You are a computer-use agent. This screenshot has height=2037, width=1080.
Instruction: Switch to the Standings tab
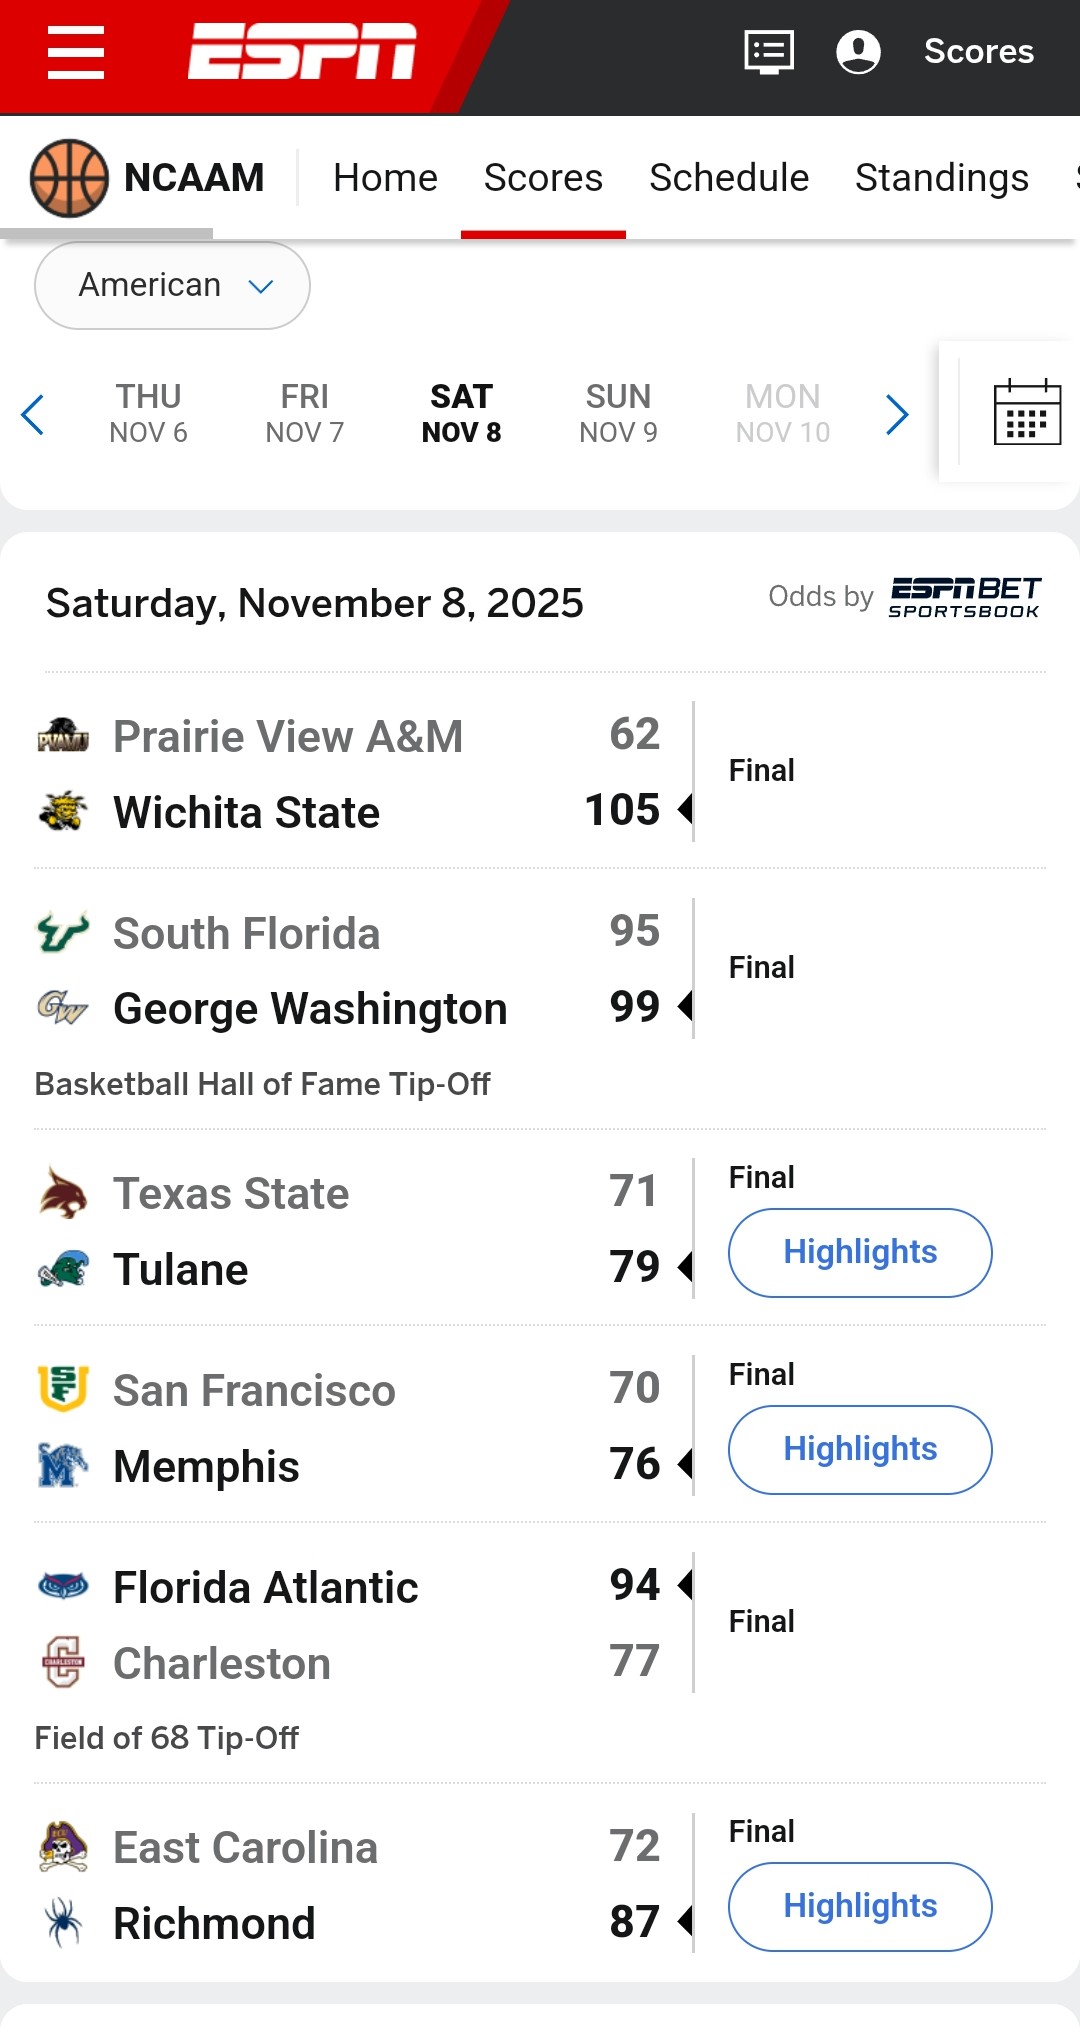click(x=941, y=178)
